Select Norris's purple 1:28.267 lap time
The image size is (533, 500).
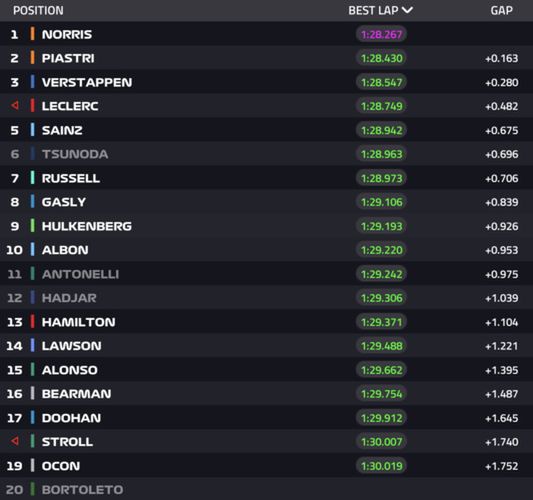click(x=381, y=34)
